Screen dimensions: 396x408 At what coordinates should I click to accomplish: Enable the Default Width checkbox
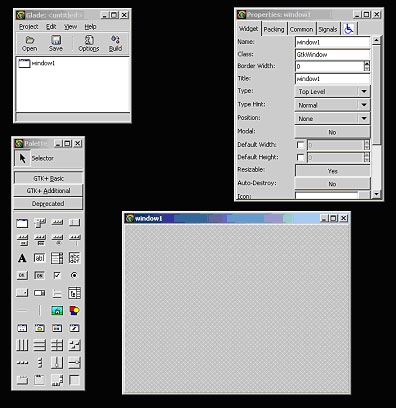click(300, 145)
